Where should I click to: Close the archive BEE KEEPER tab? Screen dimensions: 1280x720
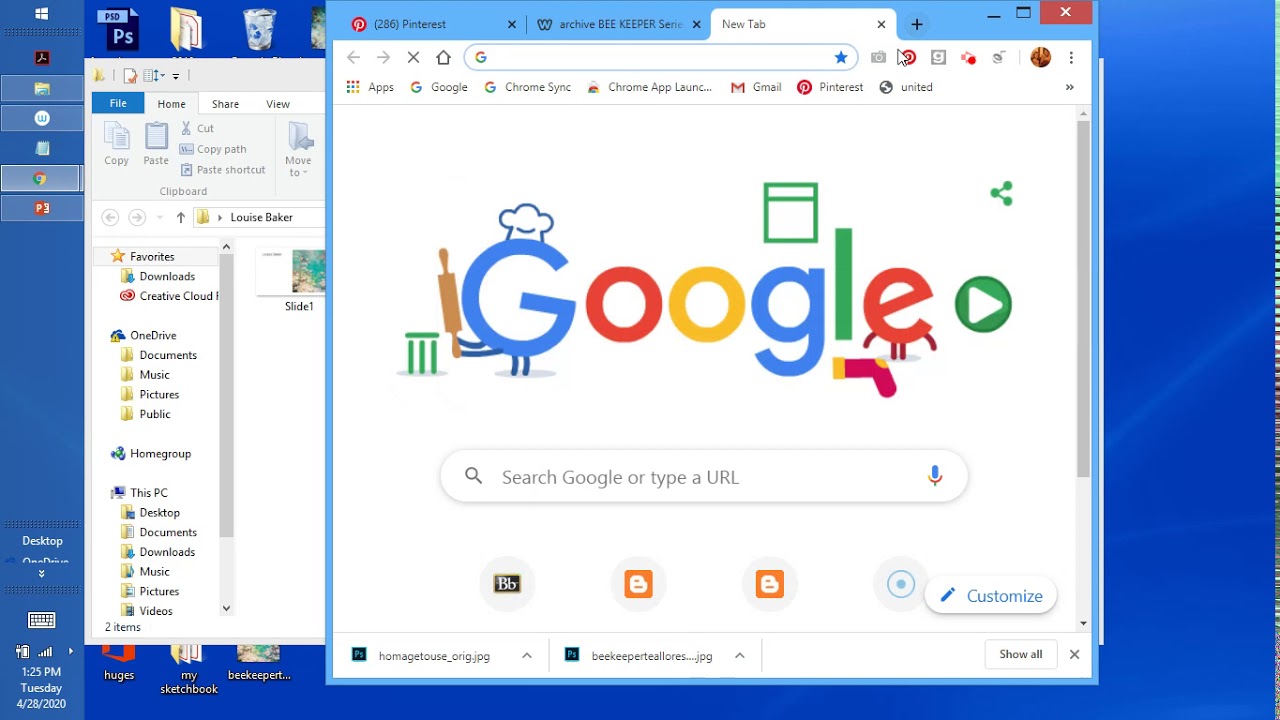697,24
